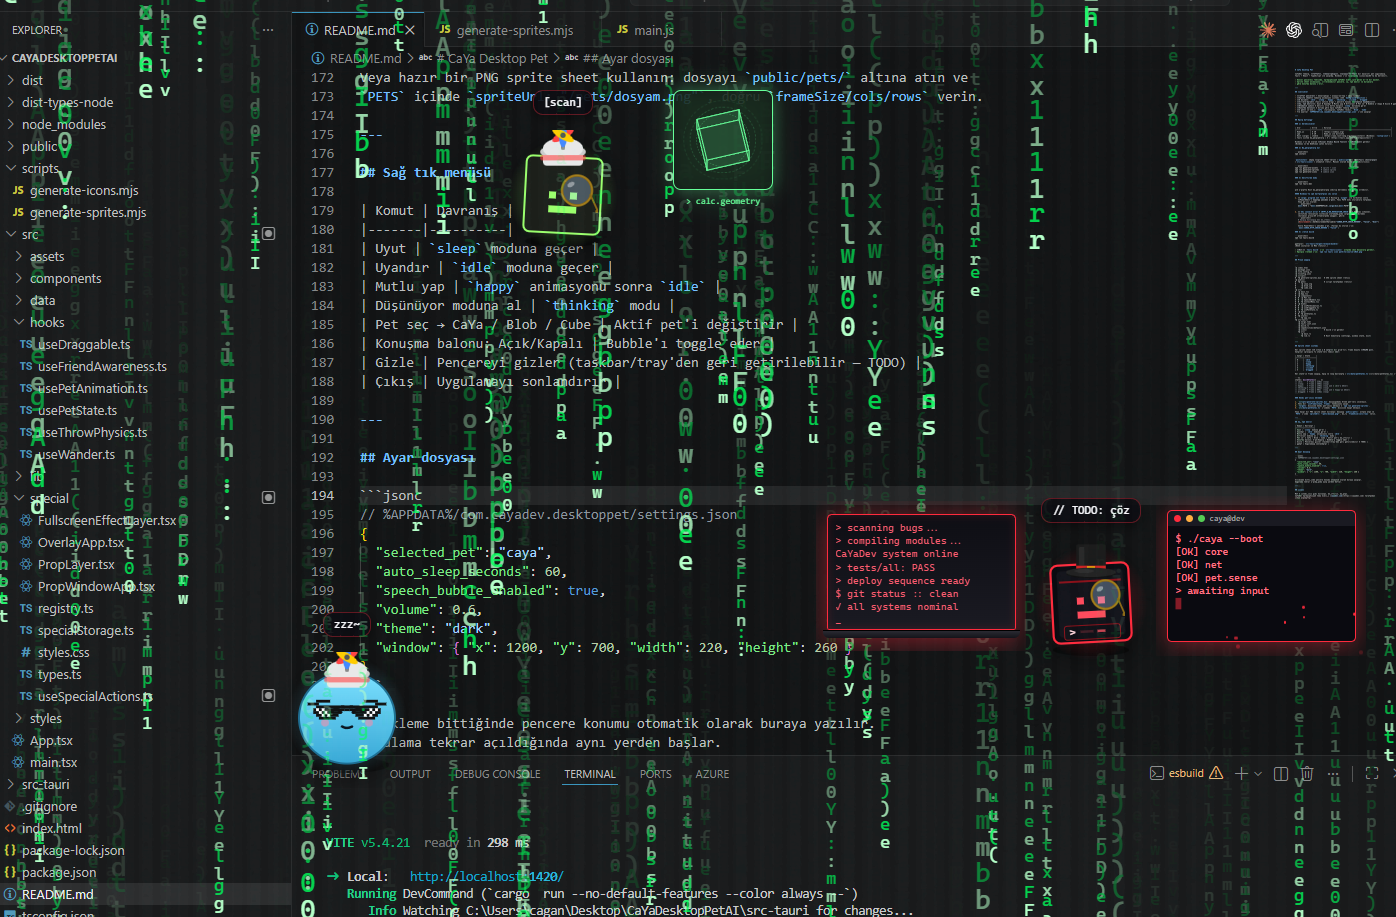This screenshot has width=1396, height=917.
Task: Open index.html file
Action: (52, 828)
